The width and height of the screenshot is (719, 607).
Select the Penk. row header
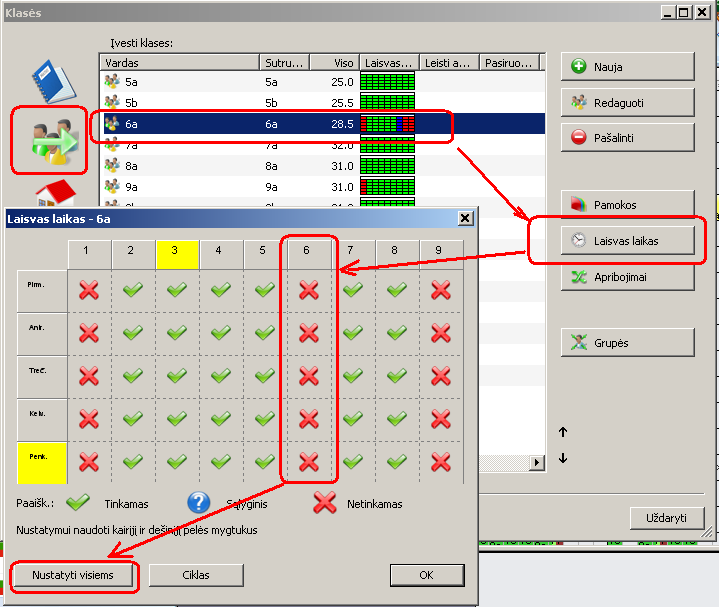[42, 463]
